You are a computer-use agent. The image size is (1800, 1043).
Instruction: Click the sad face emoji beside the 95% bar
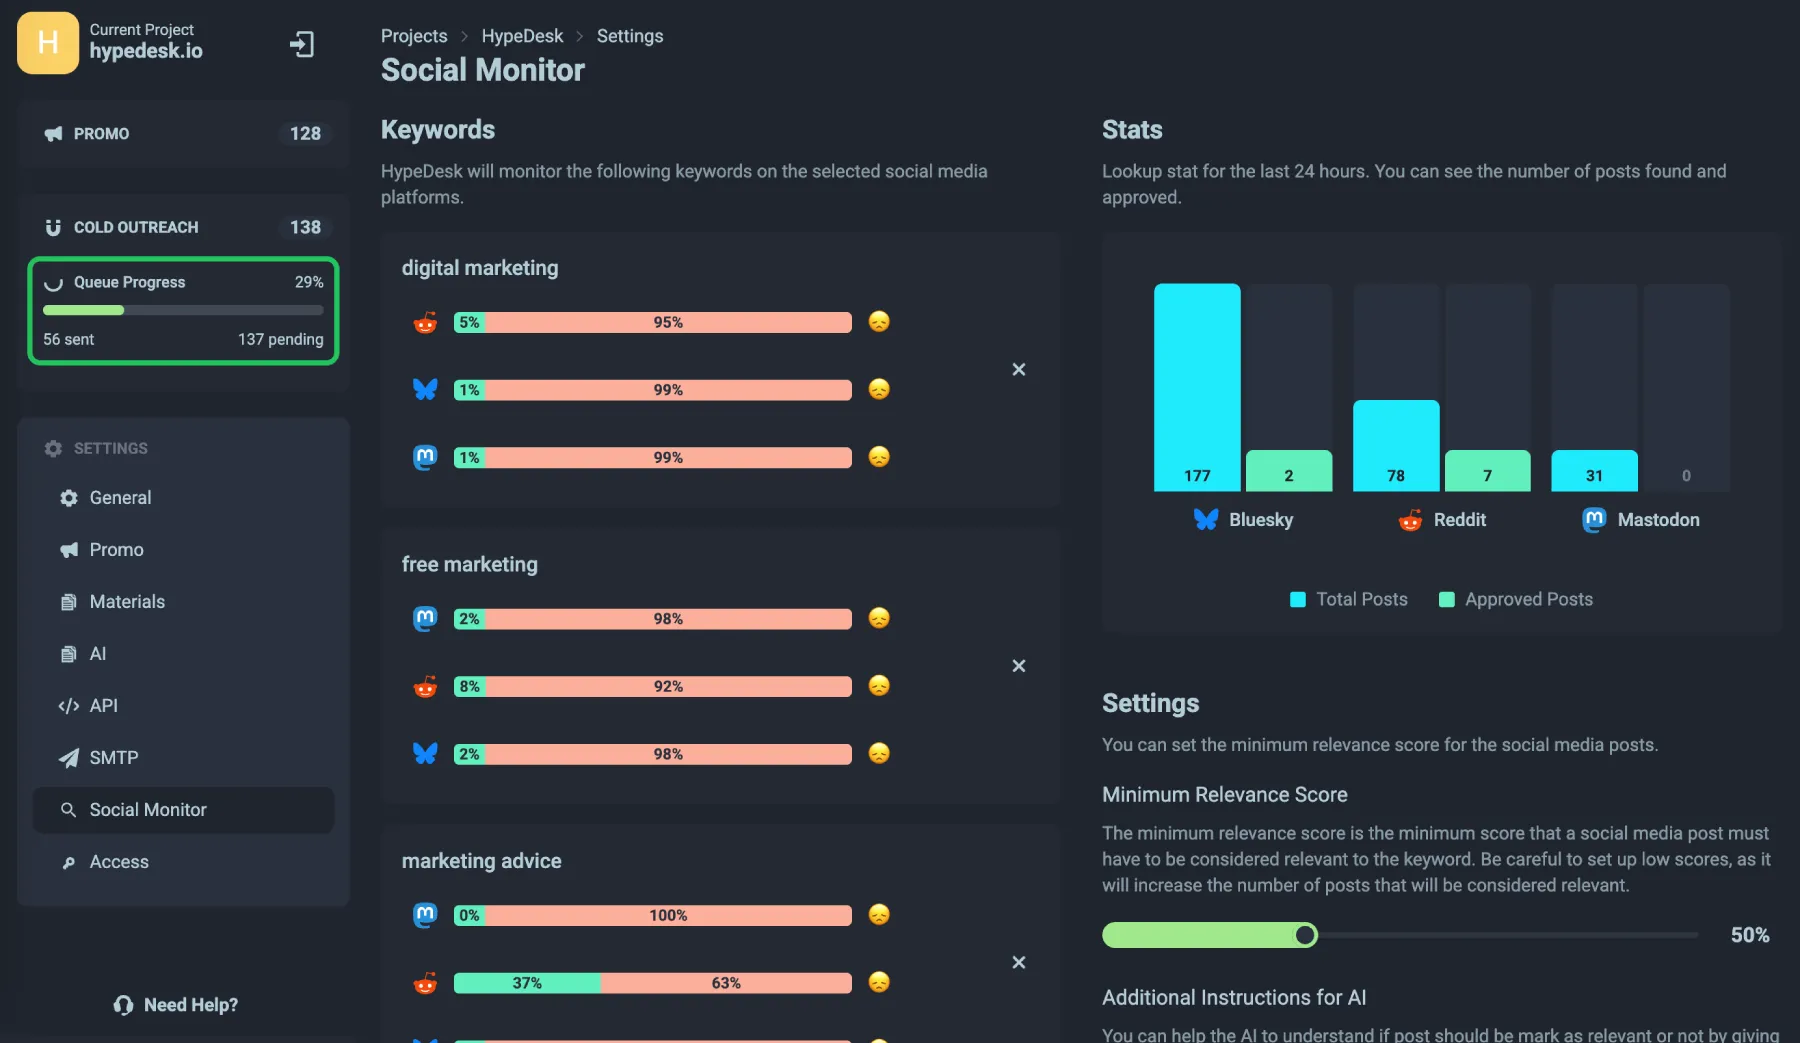(x=878, y=322)
